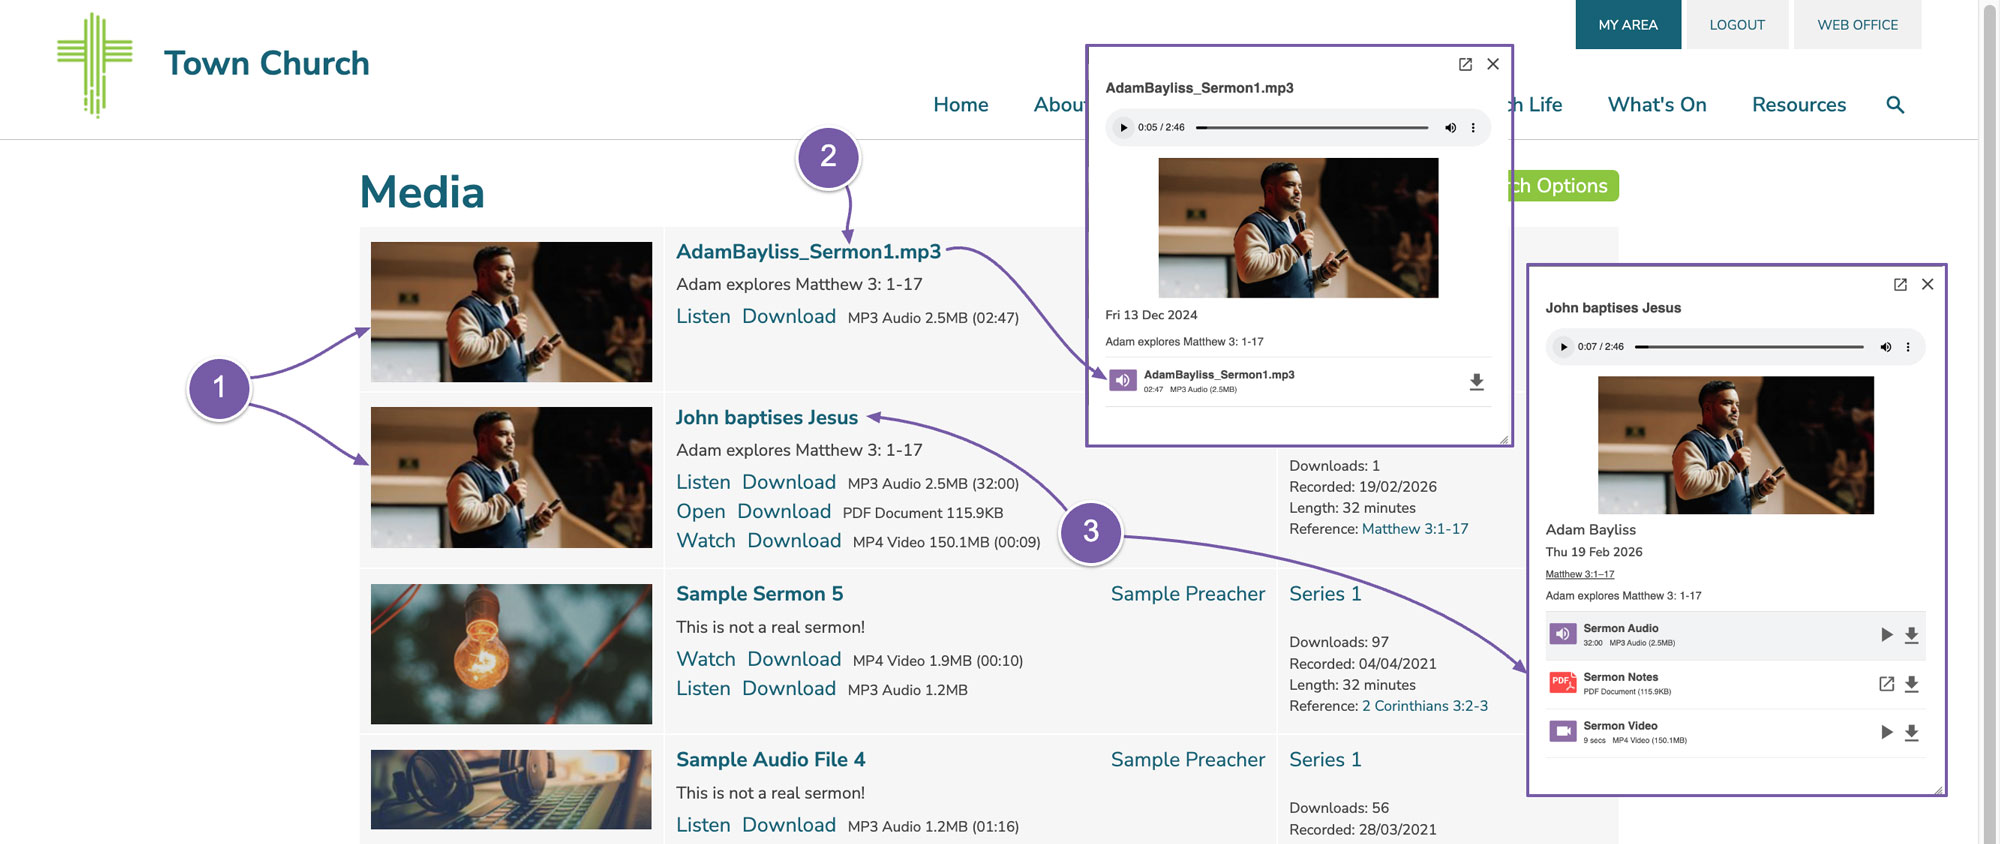2000x844 pixels.
Task: Download the Sermon Audio file
Action: tap(1911, 635)
